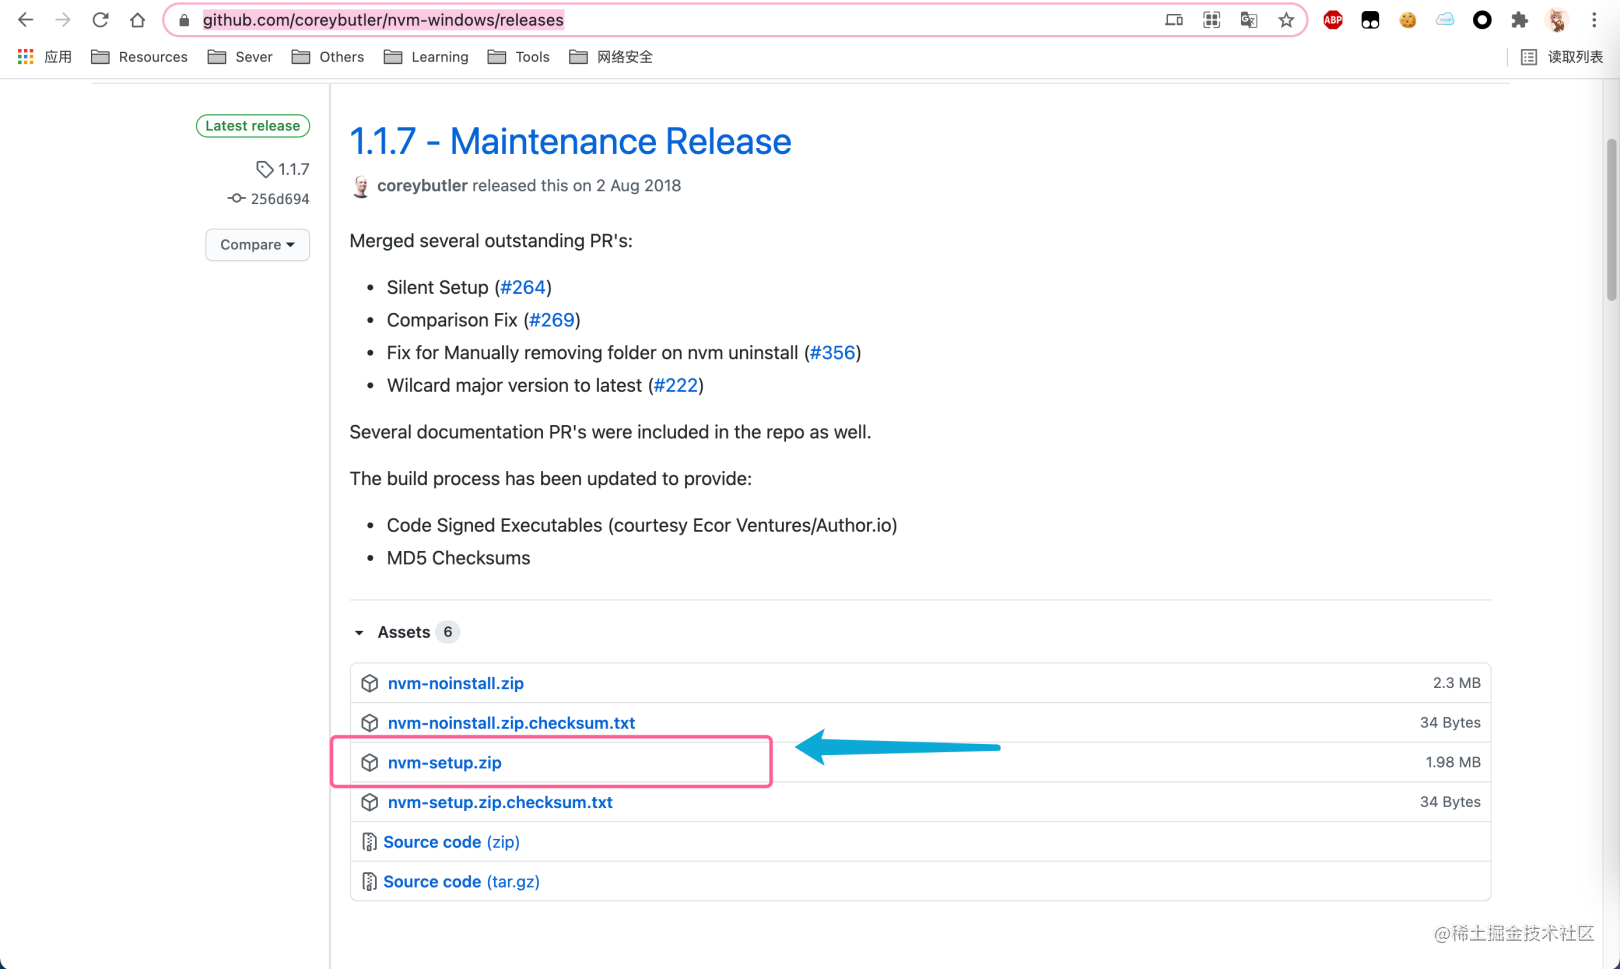Collapse the Assets section
This screenshot has width=1620, height=969.
[405, 632]
